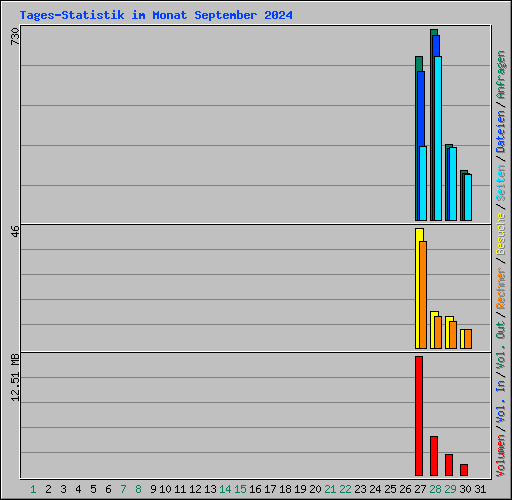Viewport: 512px width, 500px height.
Task: Click the Volumen legend label
Action: tap(501, 456)
